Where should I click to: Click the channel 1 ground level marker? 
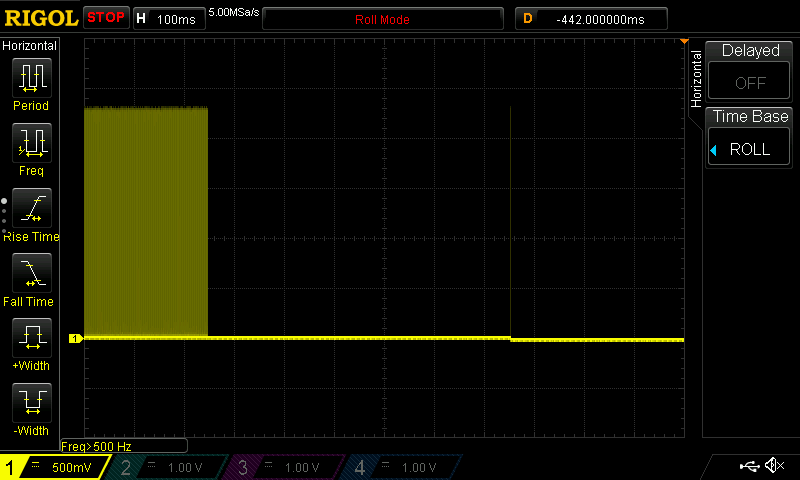click(x=74, y=339)
